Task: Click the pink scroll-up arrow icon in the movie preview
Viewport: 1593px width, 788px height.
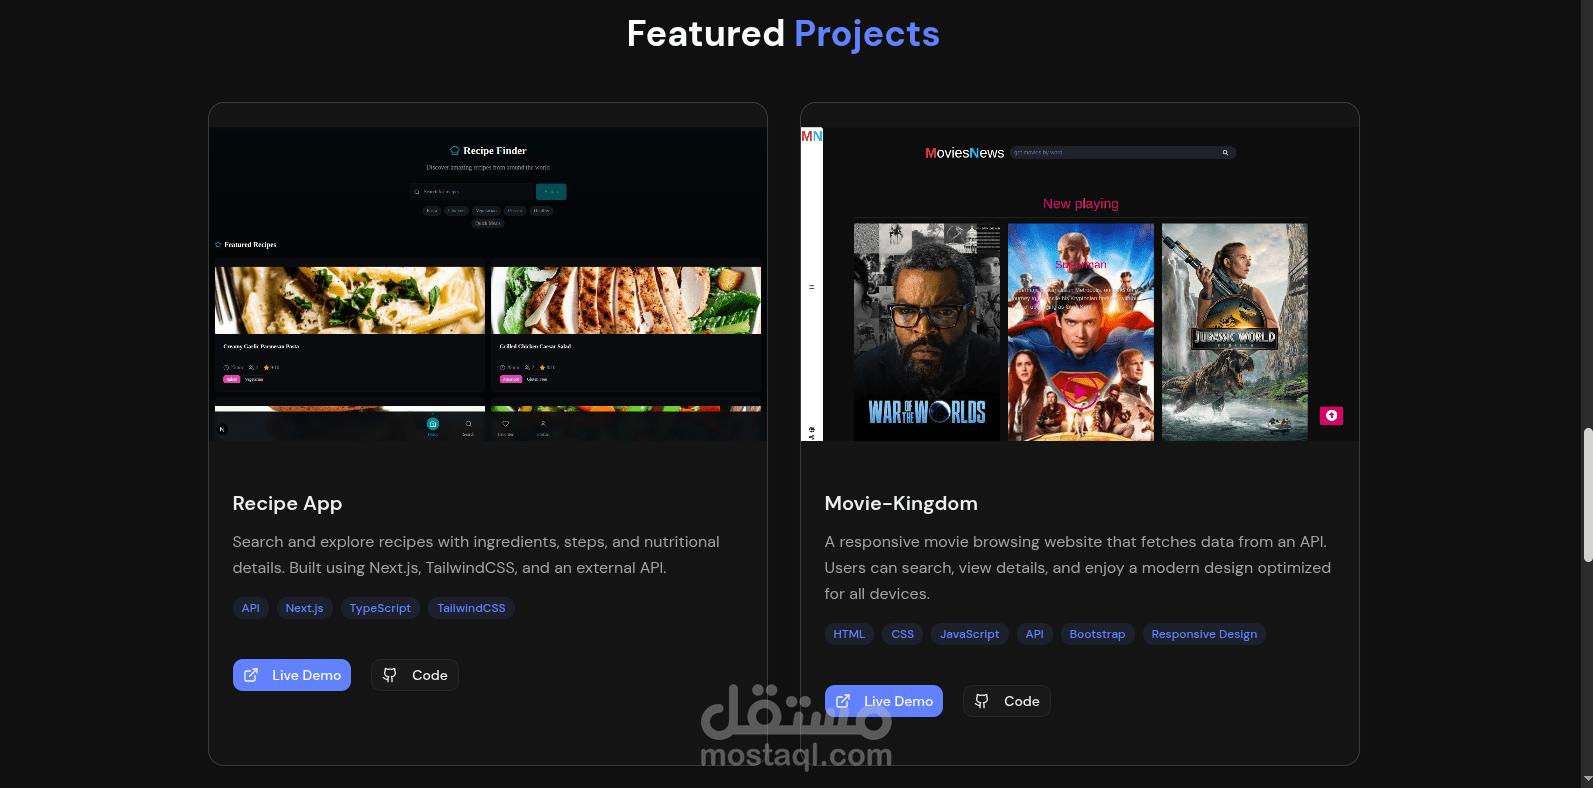Action: tap(1331, 415)
